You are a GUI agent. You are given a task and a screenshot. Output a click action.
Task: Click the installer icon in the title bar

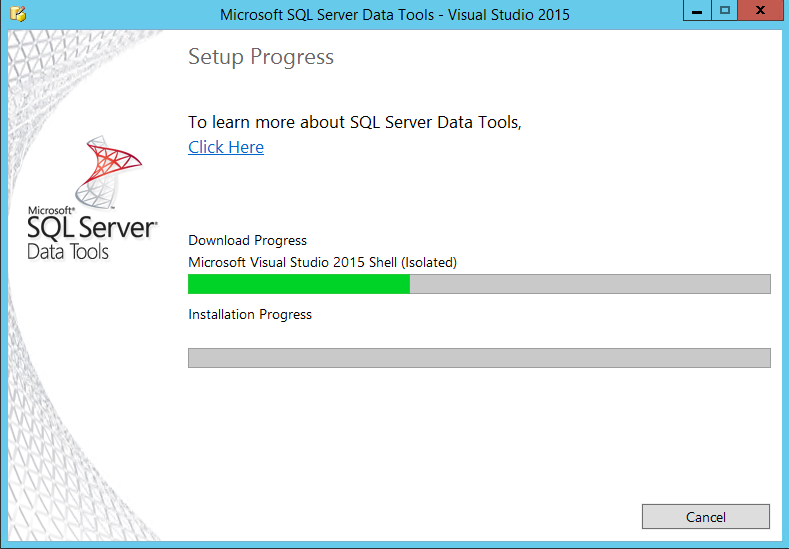coord(17,14)
